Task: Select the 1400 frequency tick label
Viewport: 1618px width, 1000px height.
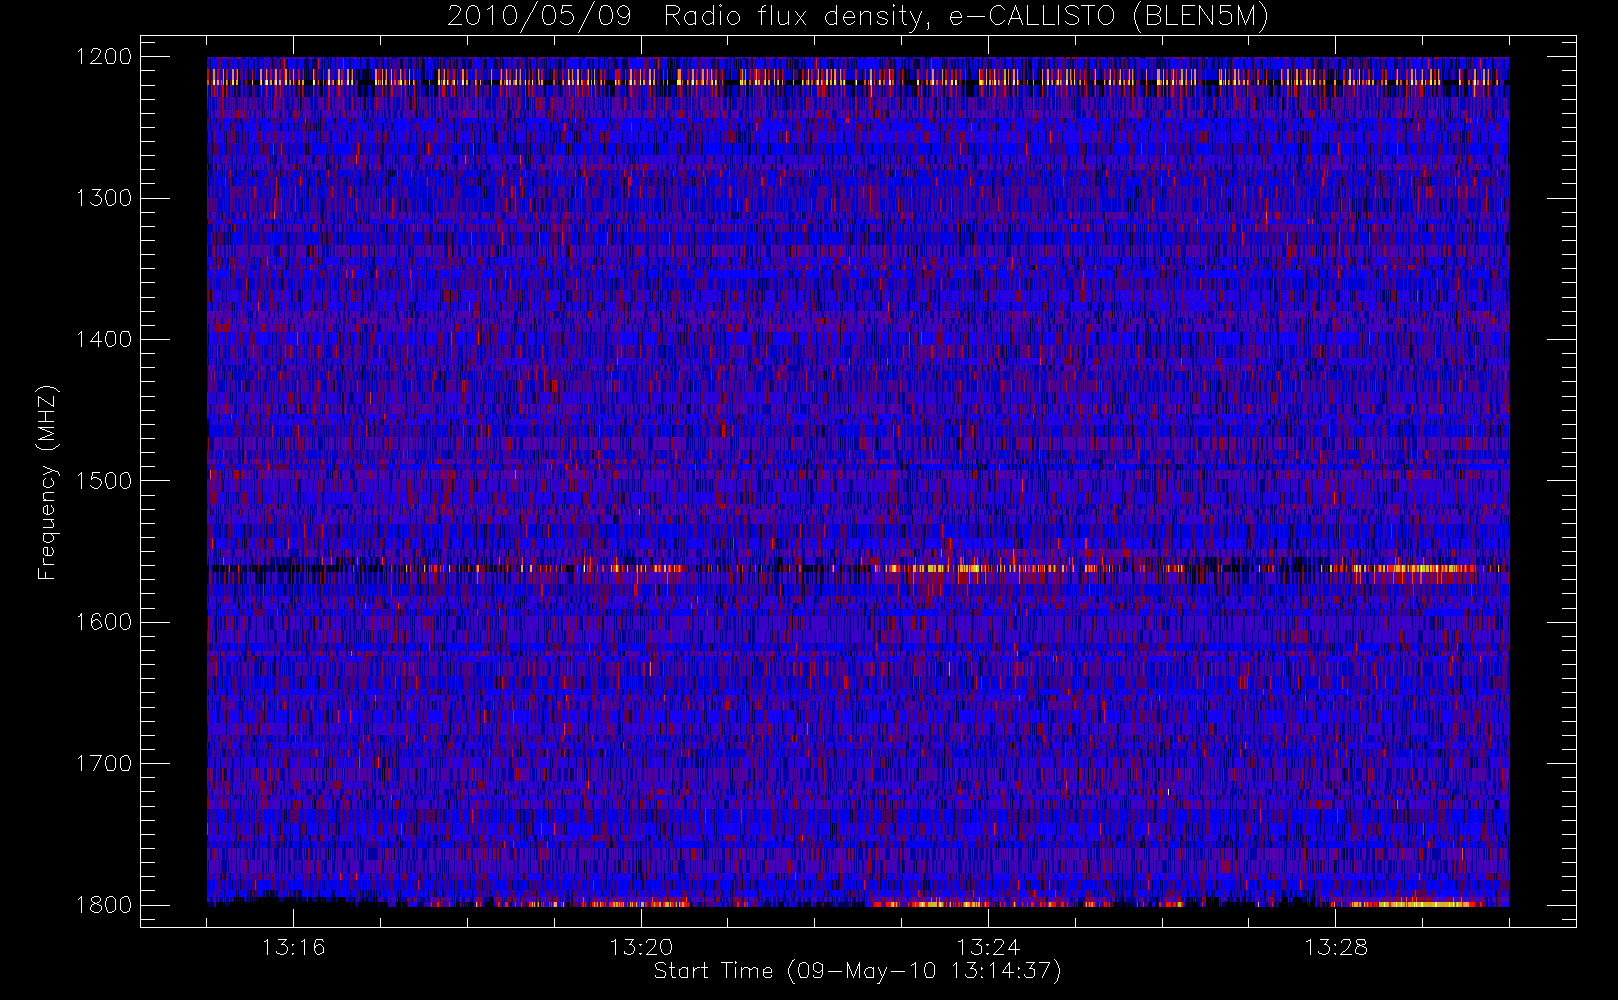Action: pos(104,340)
